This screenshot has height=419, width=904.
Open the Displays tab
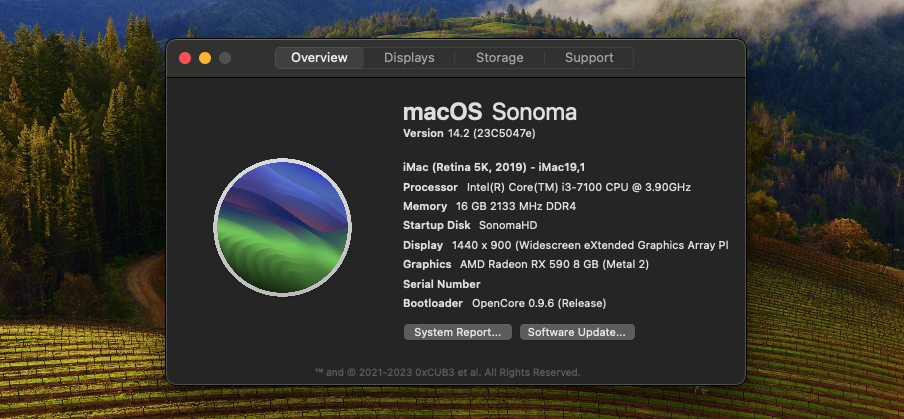[409, 58]
